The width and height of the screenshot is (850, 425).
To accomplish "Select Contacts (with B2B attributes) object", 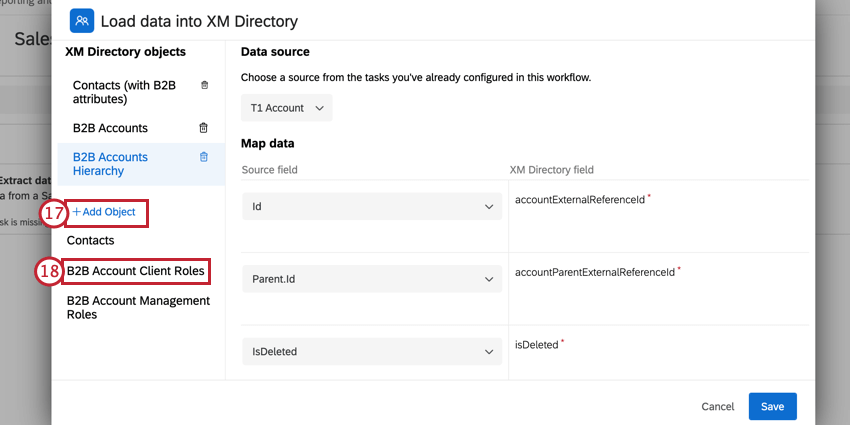I will pos(124,92).
